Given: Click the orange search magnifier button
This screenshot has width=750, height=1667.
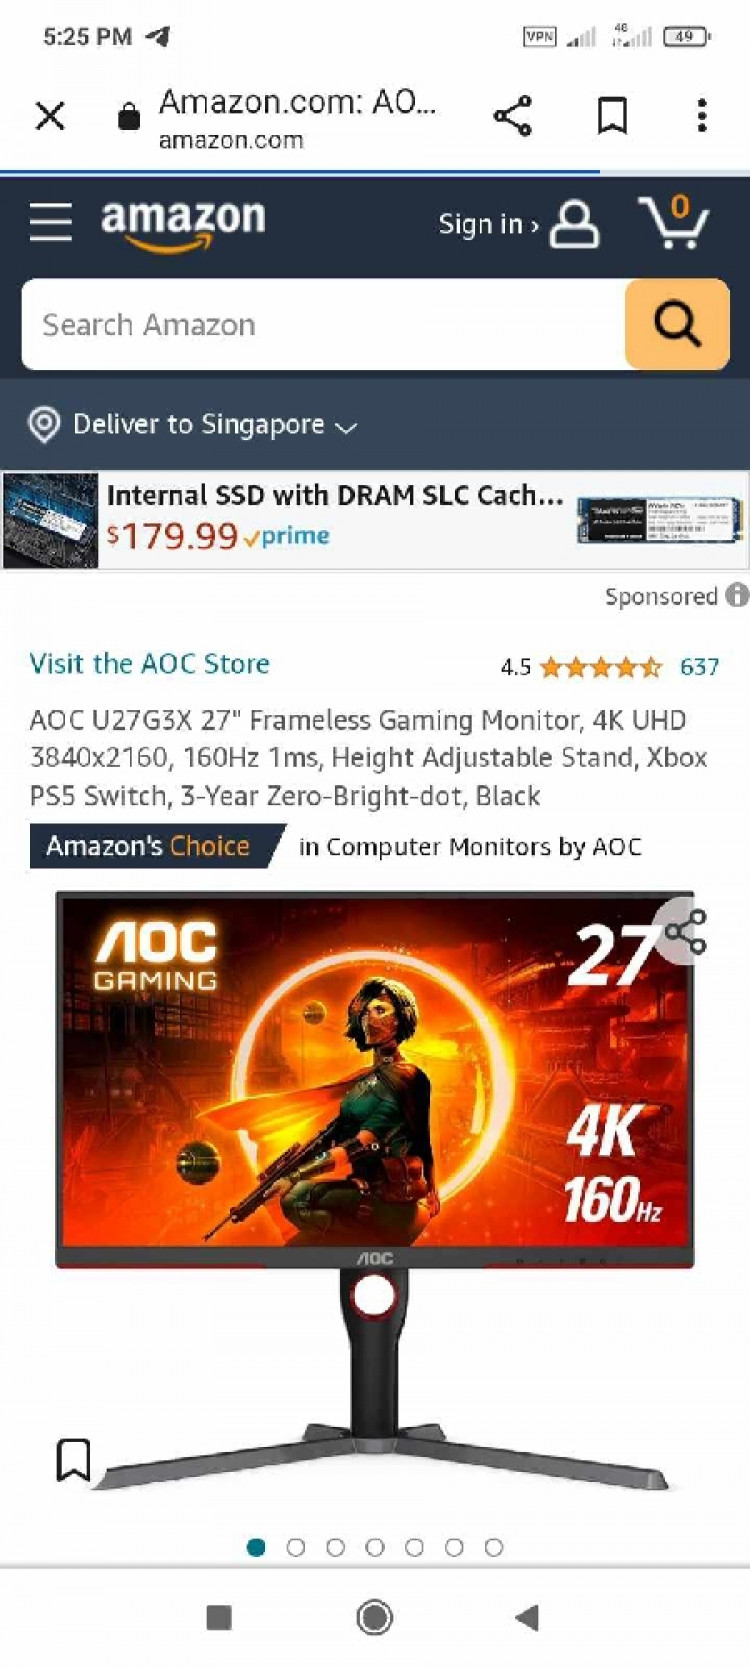Looking at the screenshot, I should pyautogui.click(x=677, y=324).
